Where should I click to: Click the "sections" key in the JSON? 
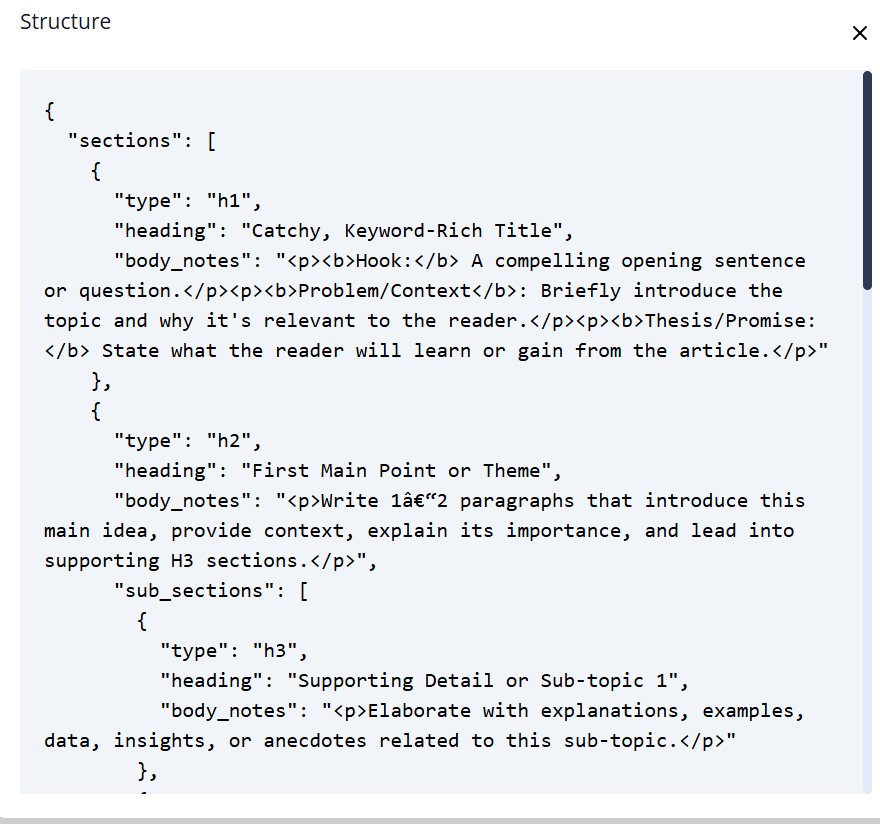[x=125, y=141]
